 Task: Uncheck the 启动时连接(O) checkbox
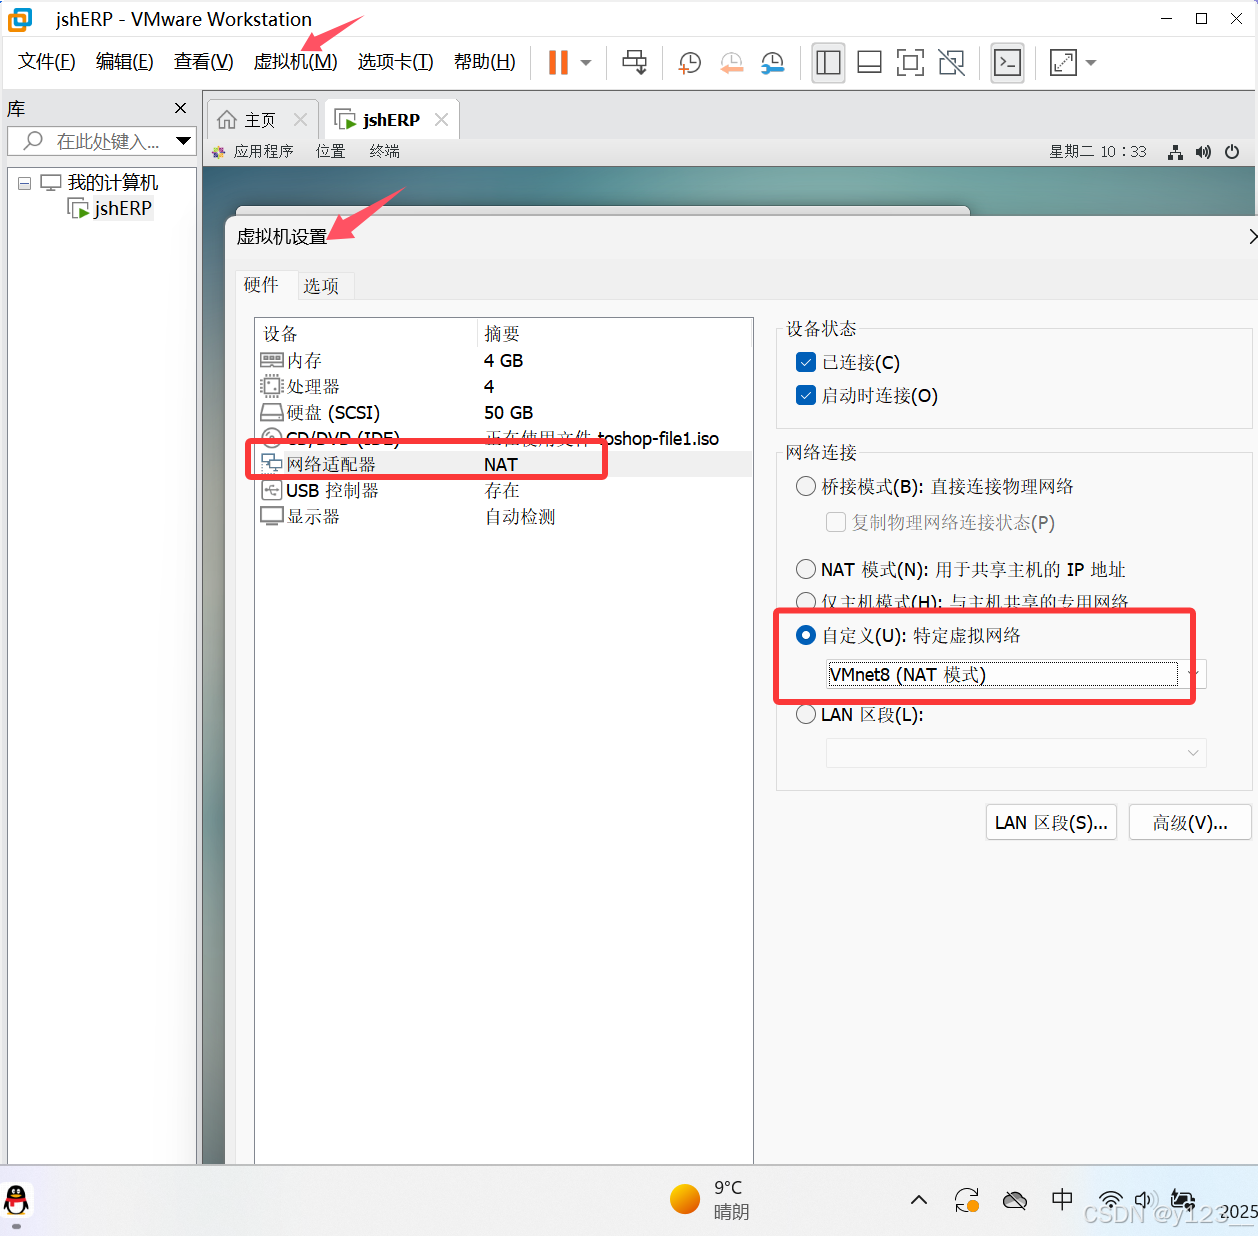pyautogui.click(x=806, y=395)
